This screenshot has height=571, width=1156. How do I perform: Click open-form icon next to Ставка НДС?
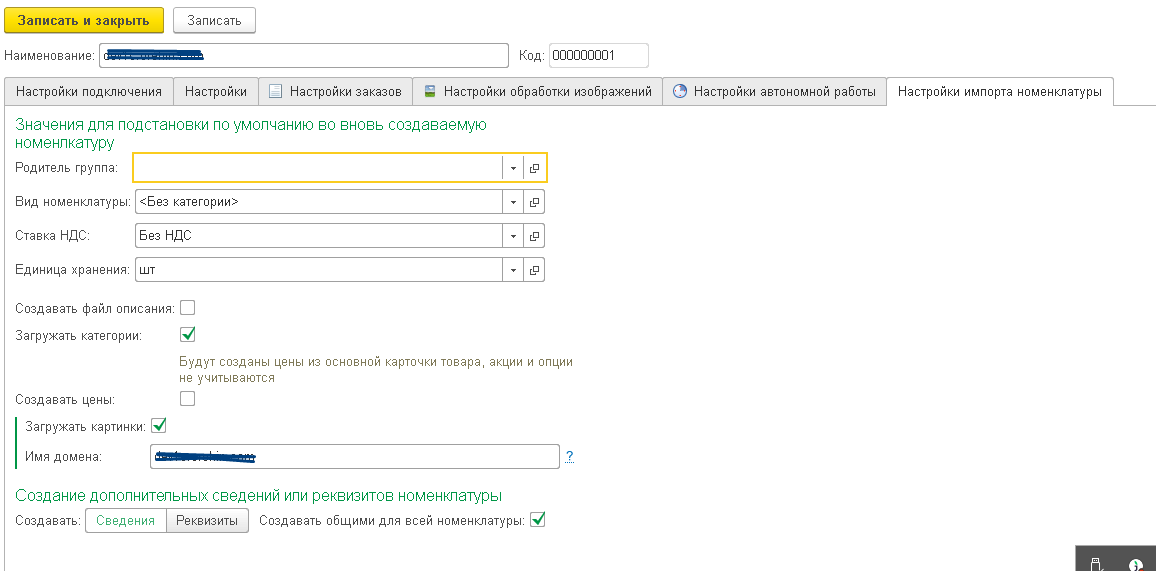pyautogui.click(x=534, y=236)
